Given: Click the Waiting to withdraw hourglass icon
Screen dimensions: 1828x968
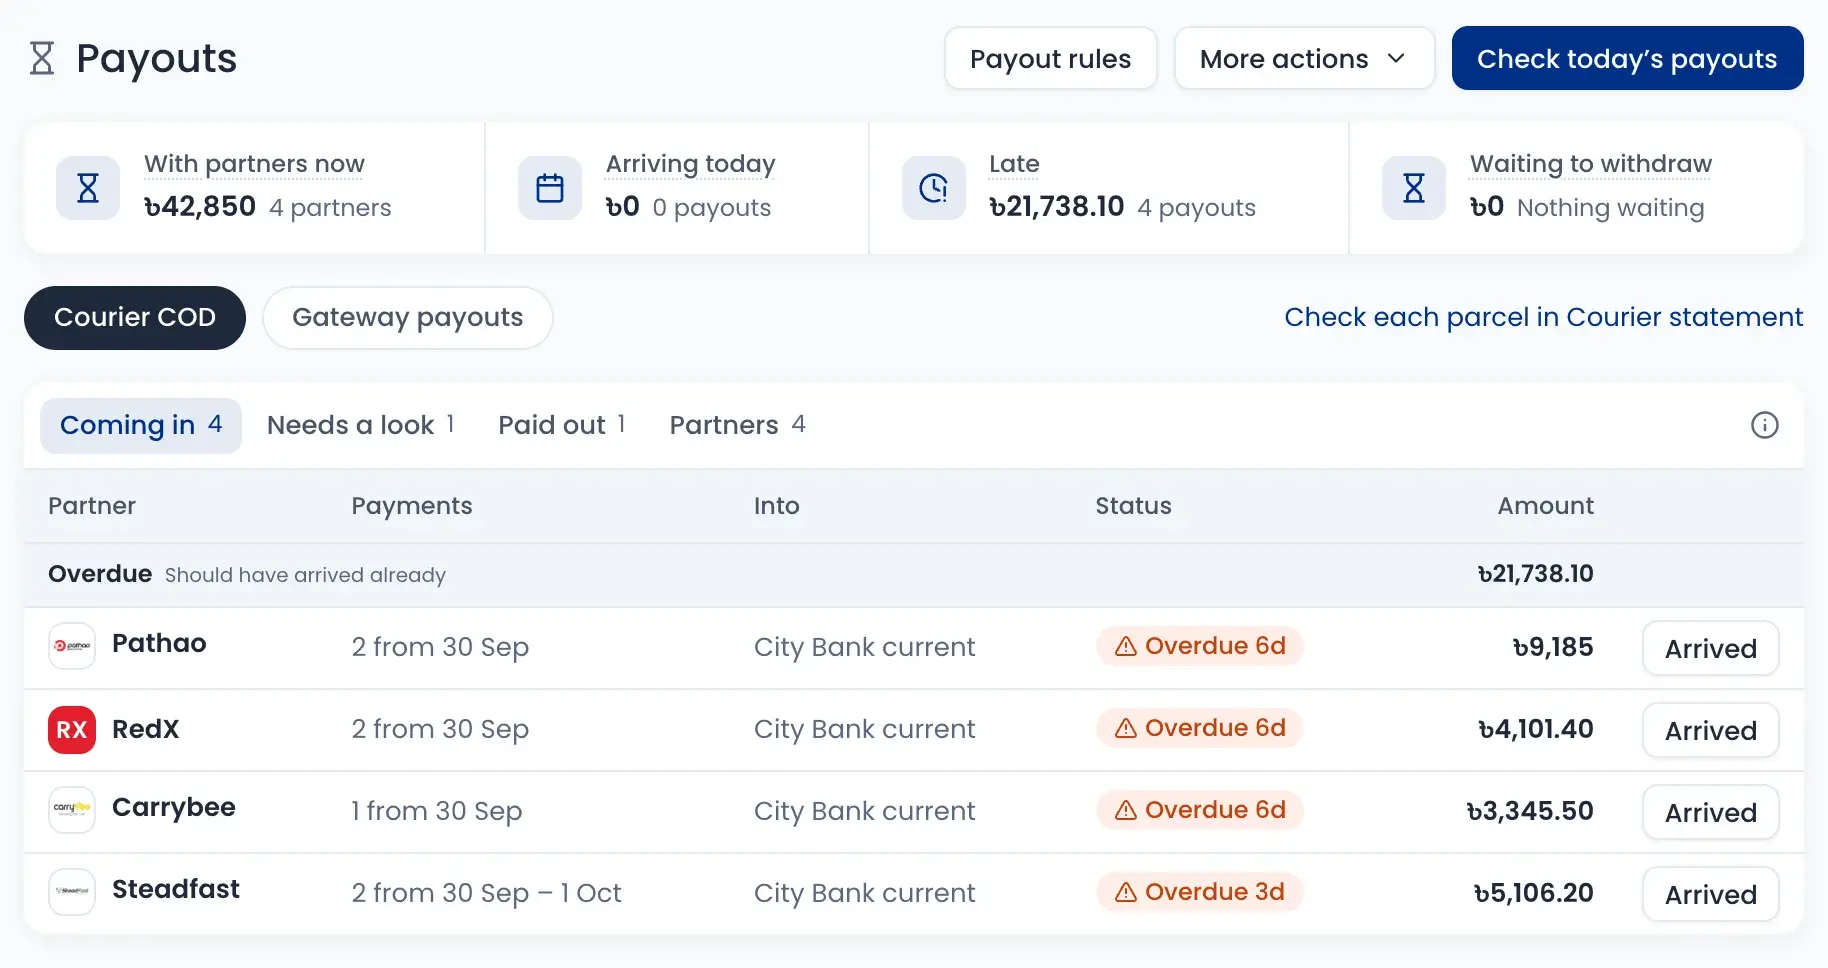Looking at the screenshot, I should point(1414,188).
